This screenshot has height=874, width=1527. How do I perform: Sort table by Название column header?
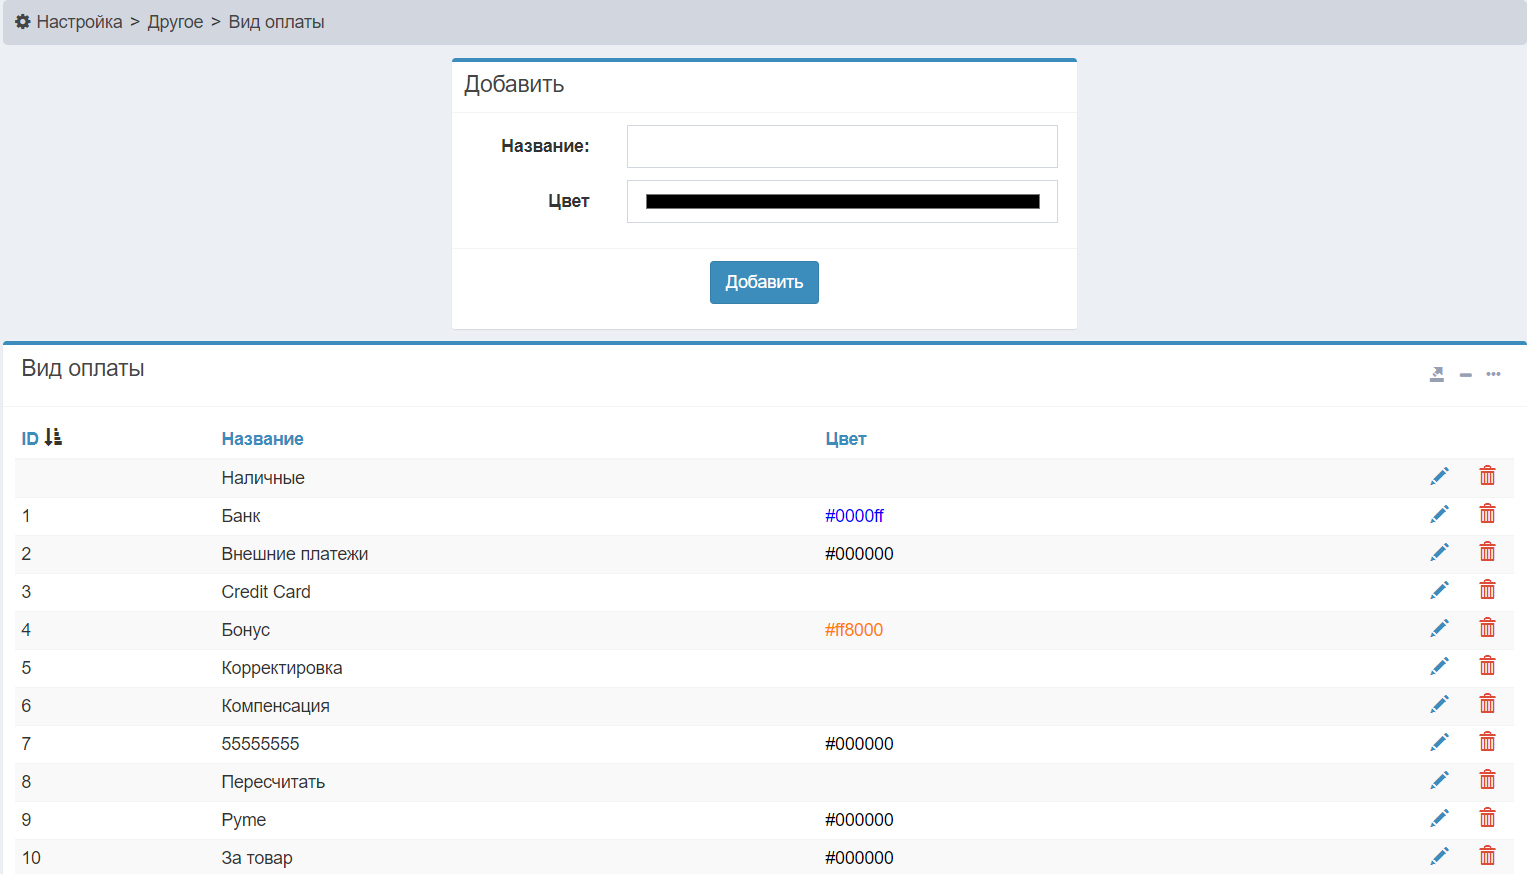(262, 439)
